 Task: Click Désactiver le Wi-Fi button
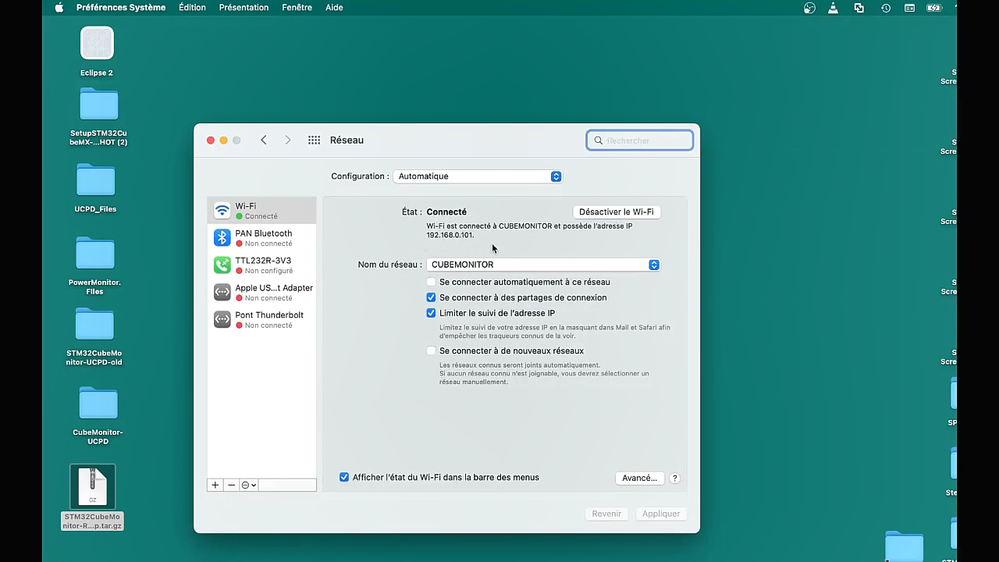coord(616,212)
